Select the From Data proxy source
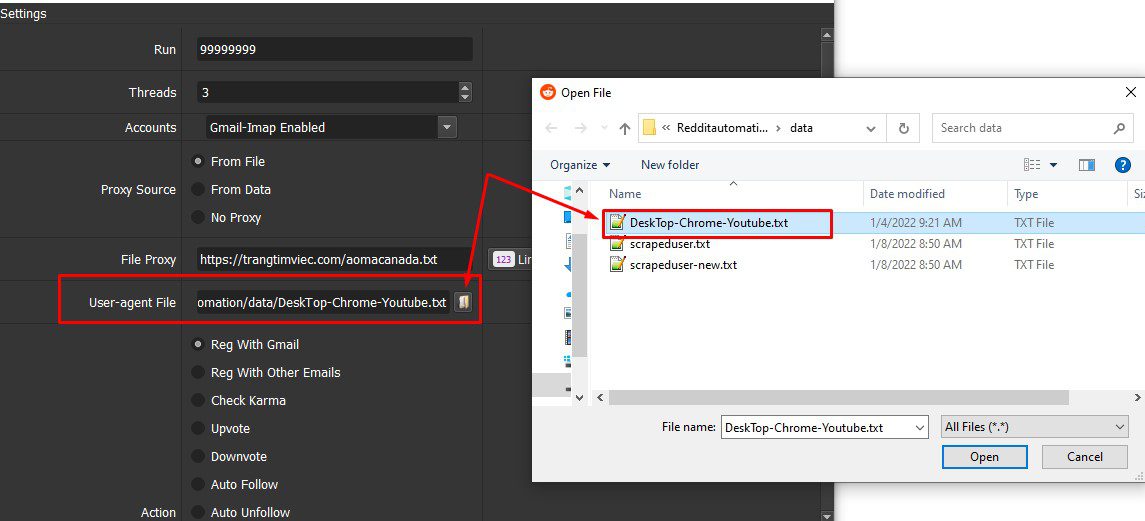 pyautogui.click(x=197, y=189)
